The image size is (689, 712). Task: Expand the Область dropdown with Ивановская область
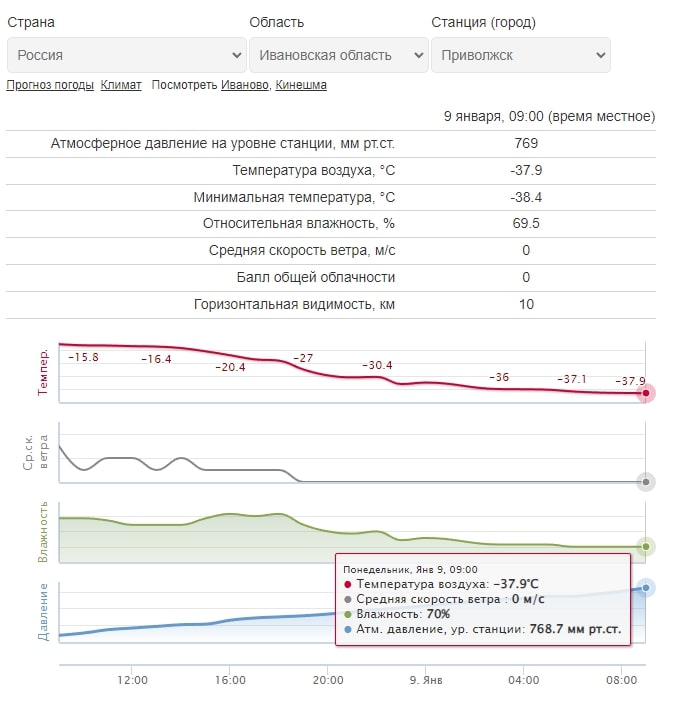click(x=339, y=55)
